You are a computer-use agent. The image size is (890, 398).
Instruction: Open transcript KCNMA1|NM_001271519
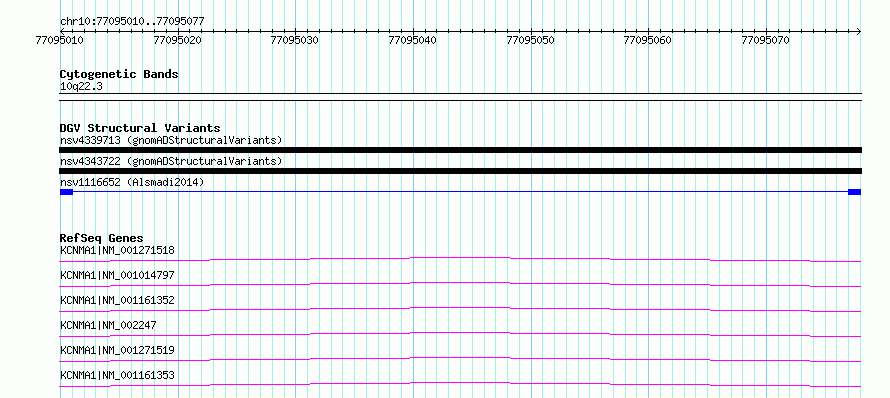point(117,350)
